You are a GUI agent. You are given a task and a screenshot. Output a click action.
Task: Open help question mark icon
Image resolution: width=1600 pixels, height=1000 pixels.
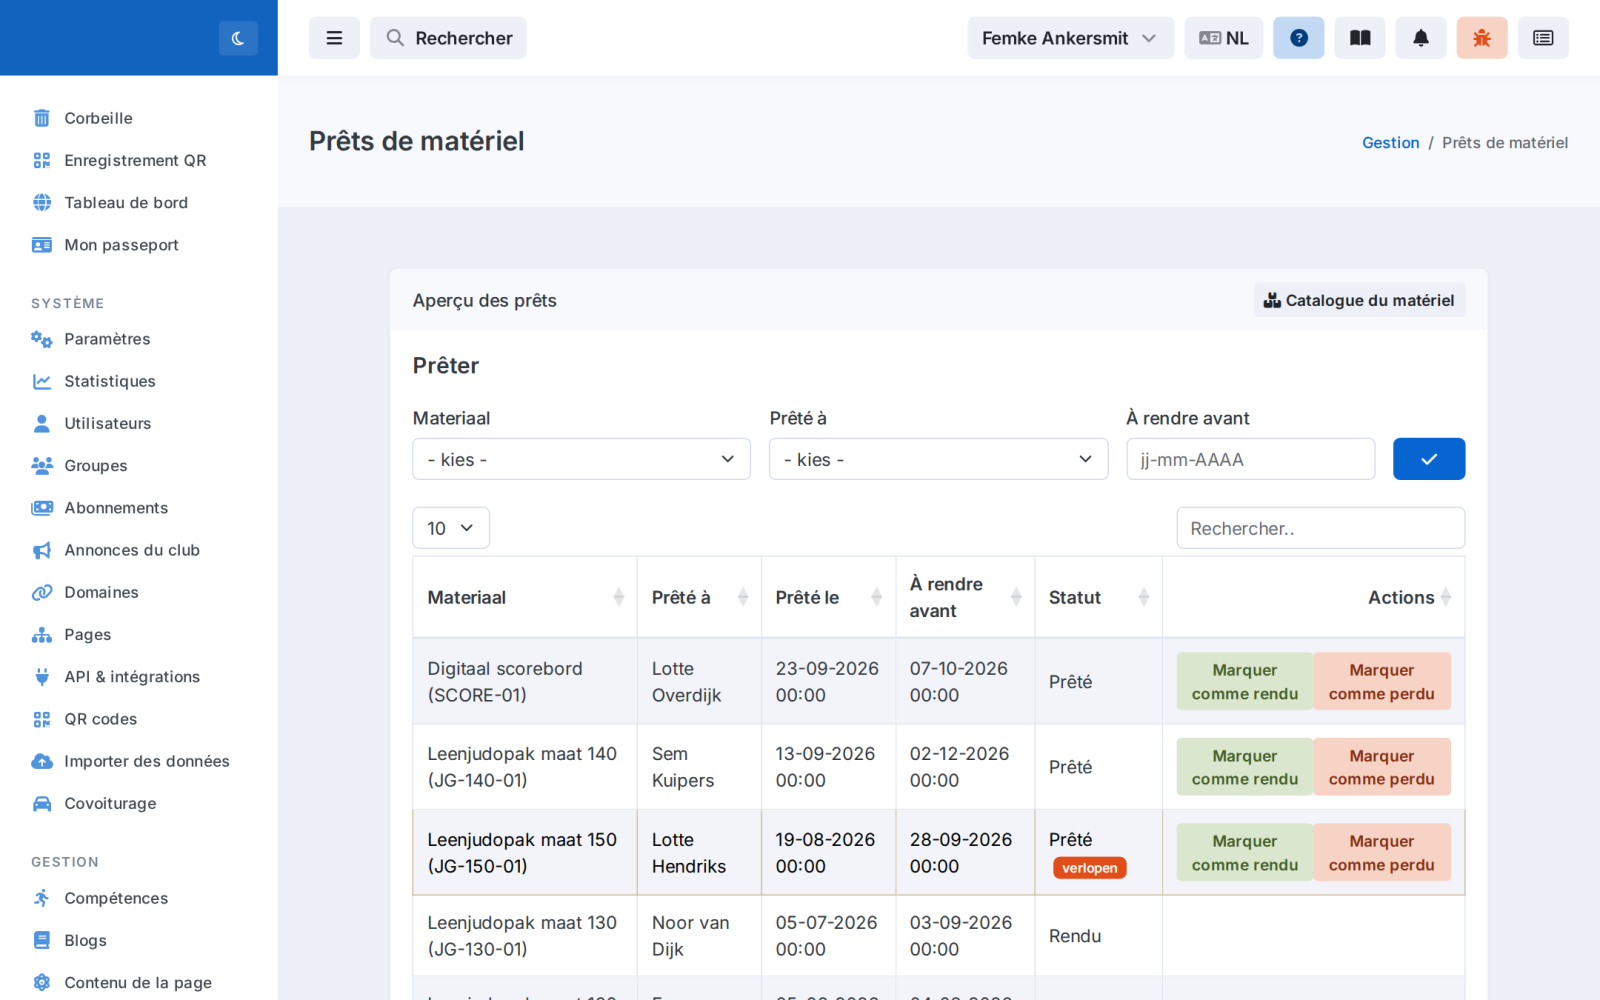click(x=1298, y=38)
